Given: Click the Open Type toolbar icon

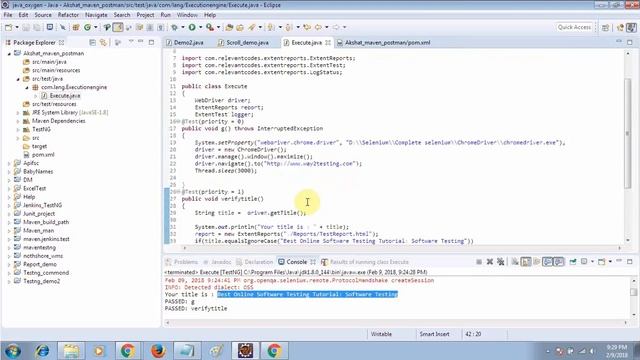Looking at the screenshot, I should [x=229, y=27].
